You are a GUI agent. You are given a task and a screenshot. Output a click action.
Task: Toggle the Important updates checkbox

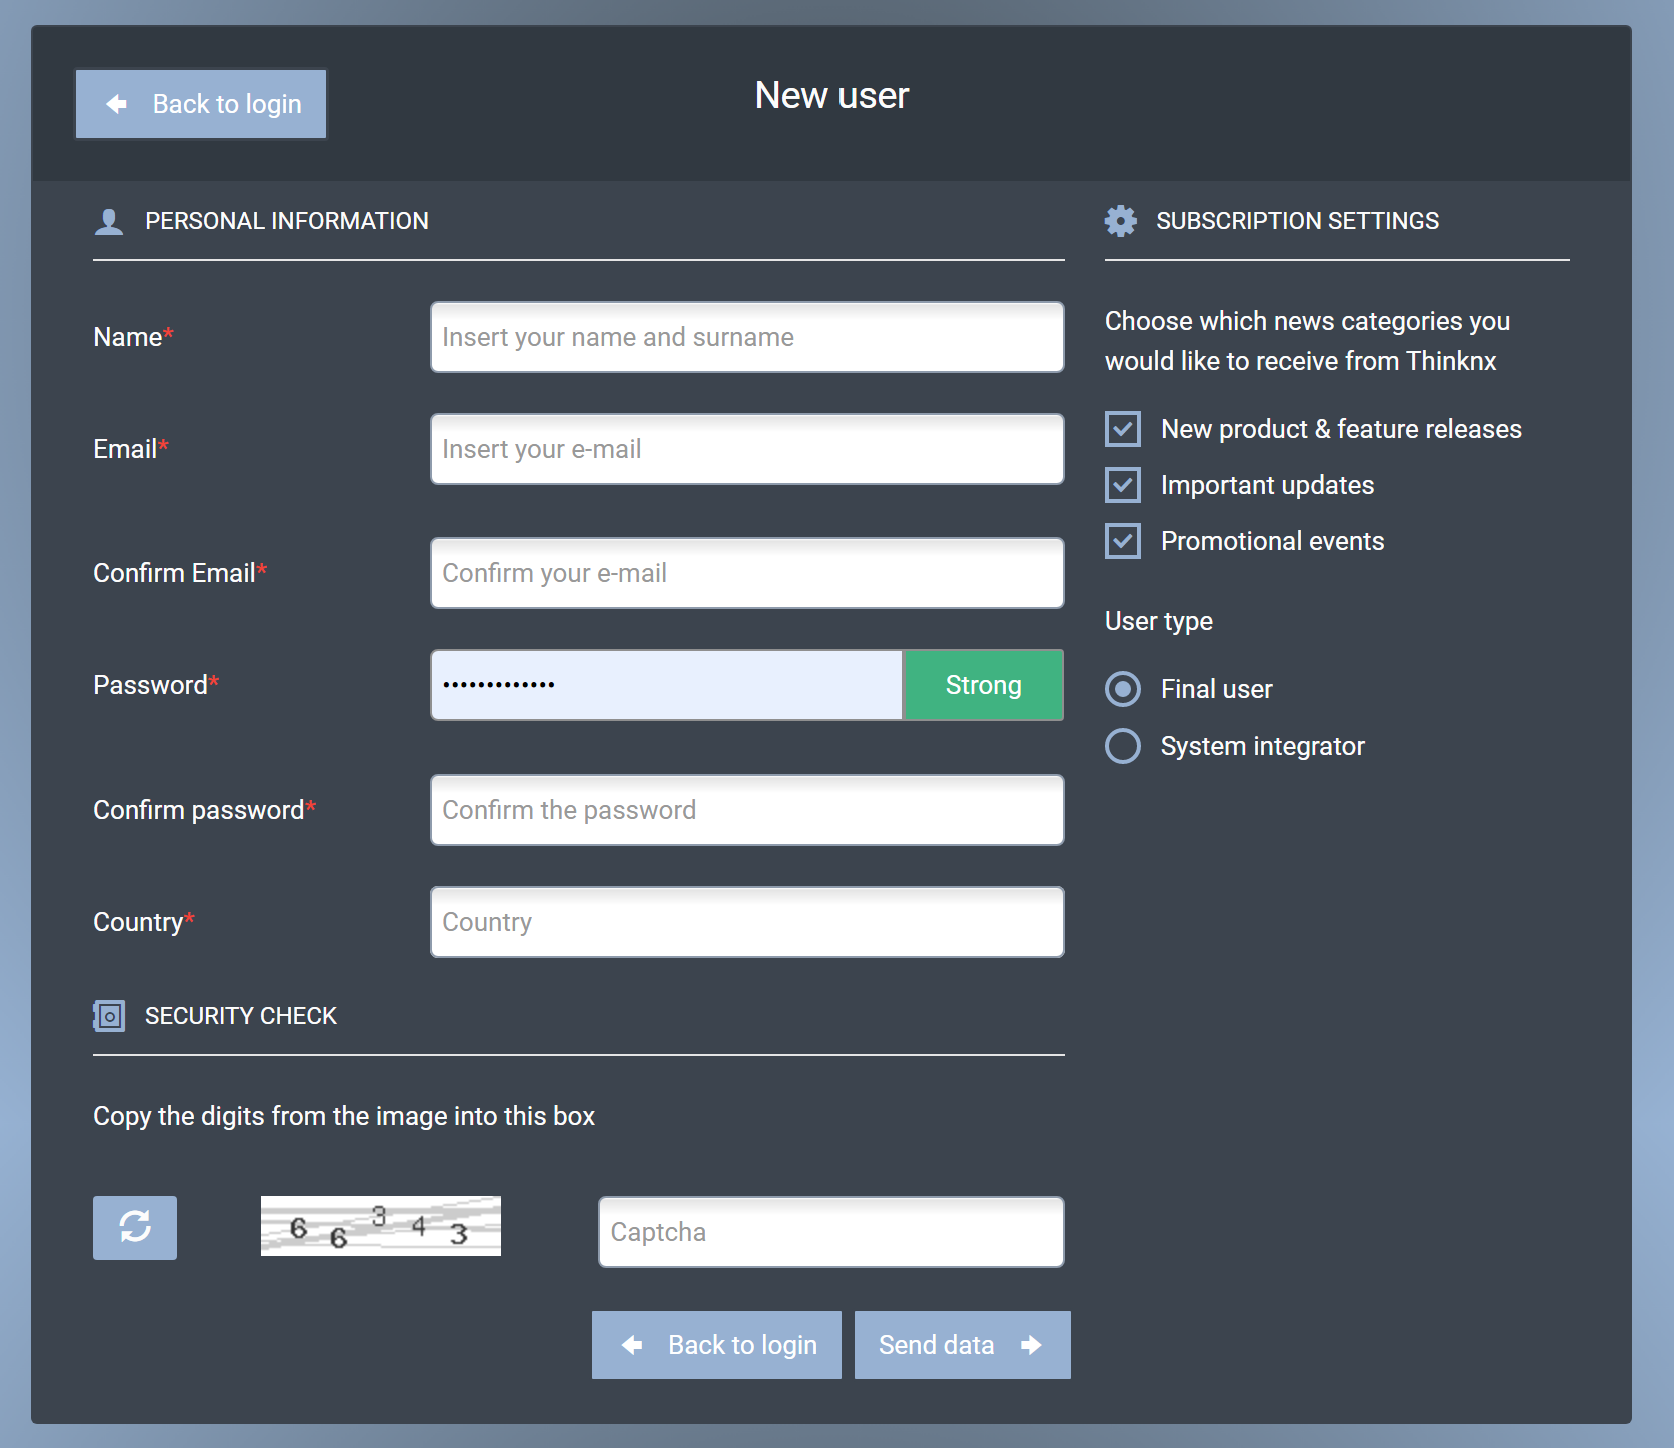[x=1123, y=485]
